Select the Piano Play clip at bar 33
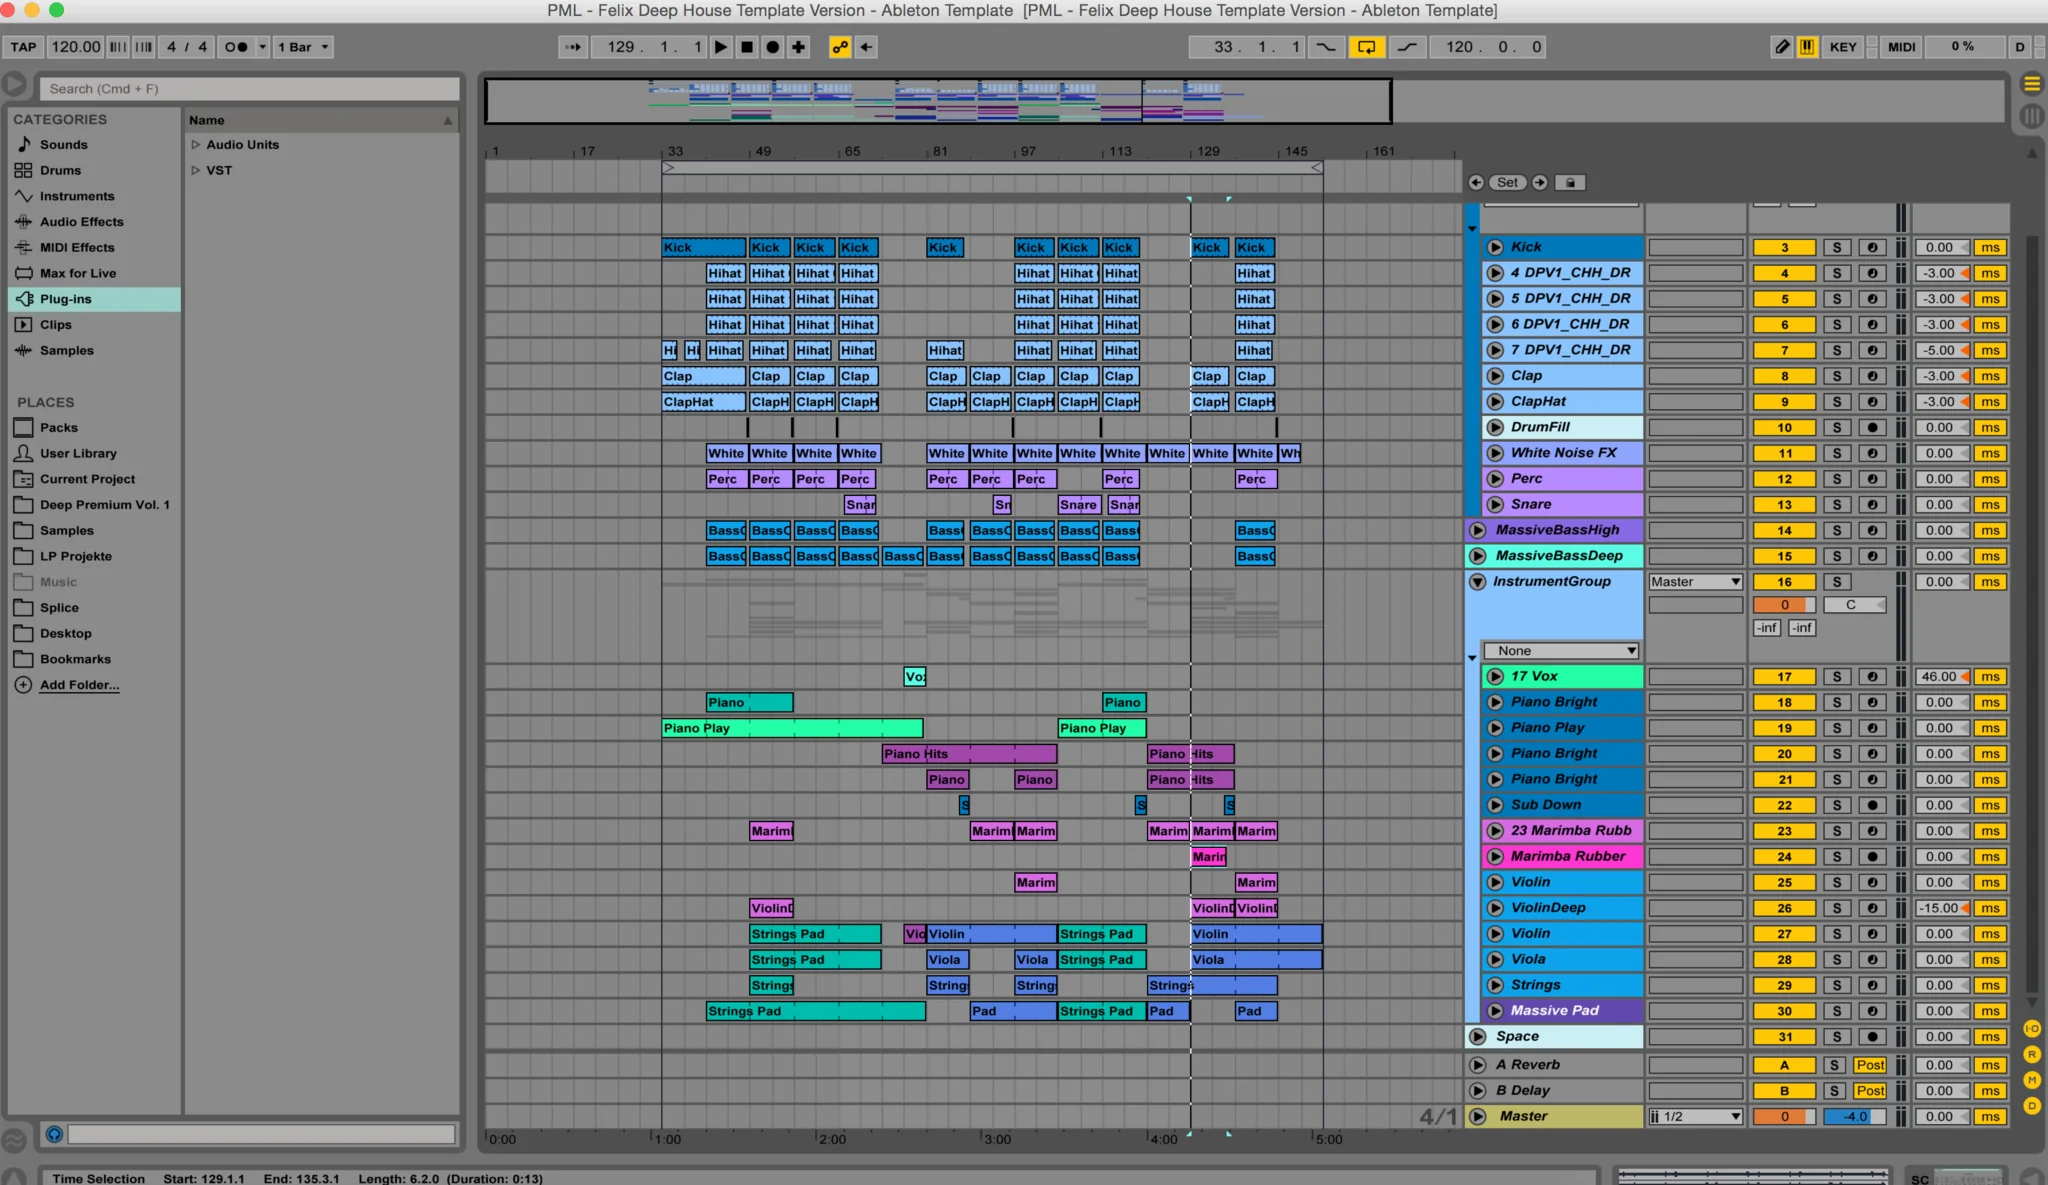The width and height of the screenshot is (2048, 1185). click(792, 728)
